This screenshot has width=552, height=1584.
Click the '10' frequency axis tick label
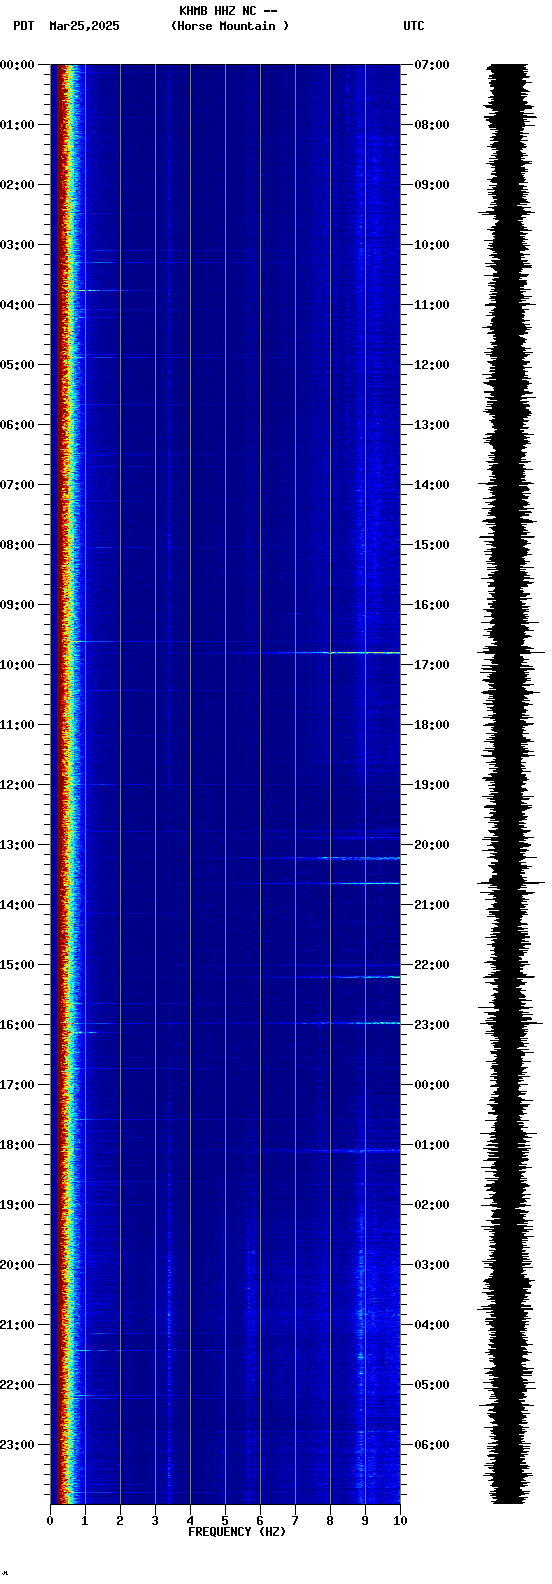point(400,1521)
